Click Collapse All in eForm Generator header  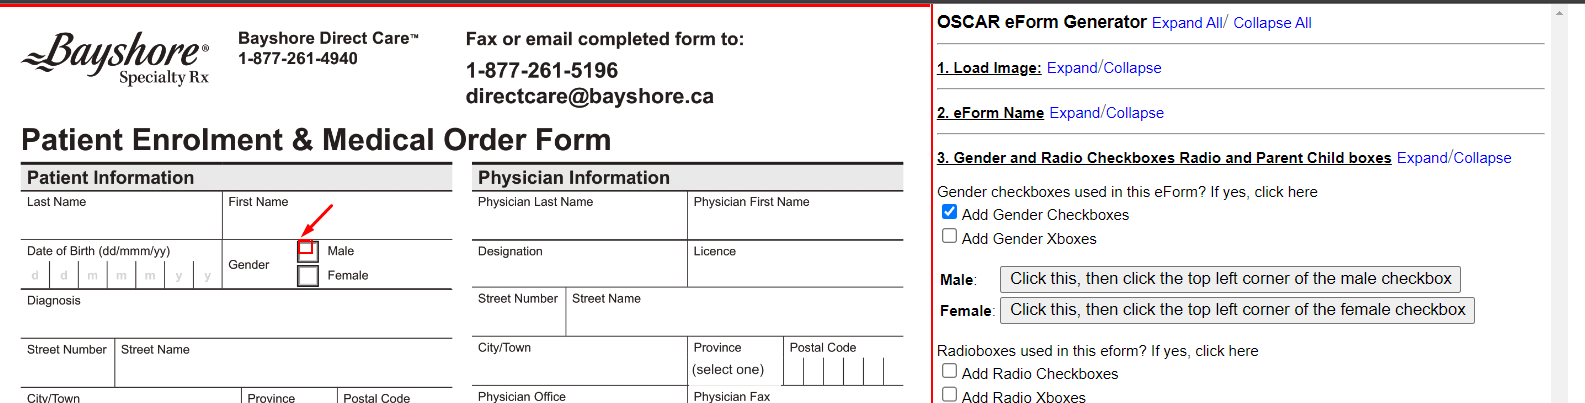pos(1272,23)
